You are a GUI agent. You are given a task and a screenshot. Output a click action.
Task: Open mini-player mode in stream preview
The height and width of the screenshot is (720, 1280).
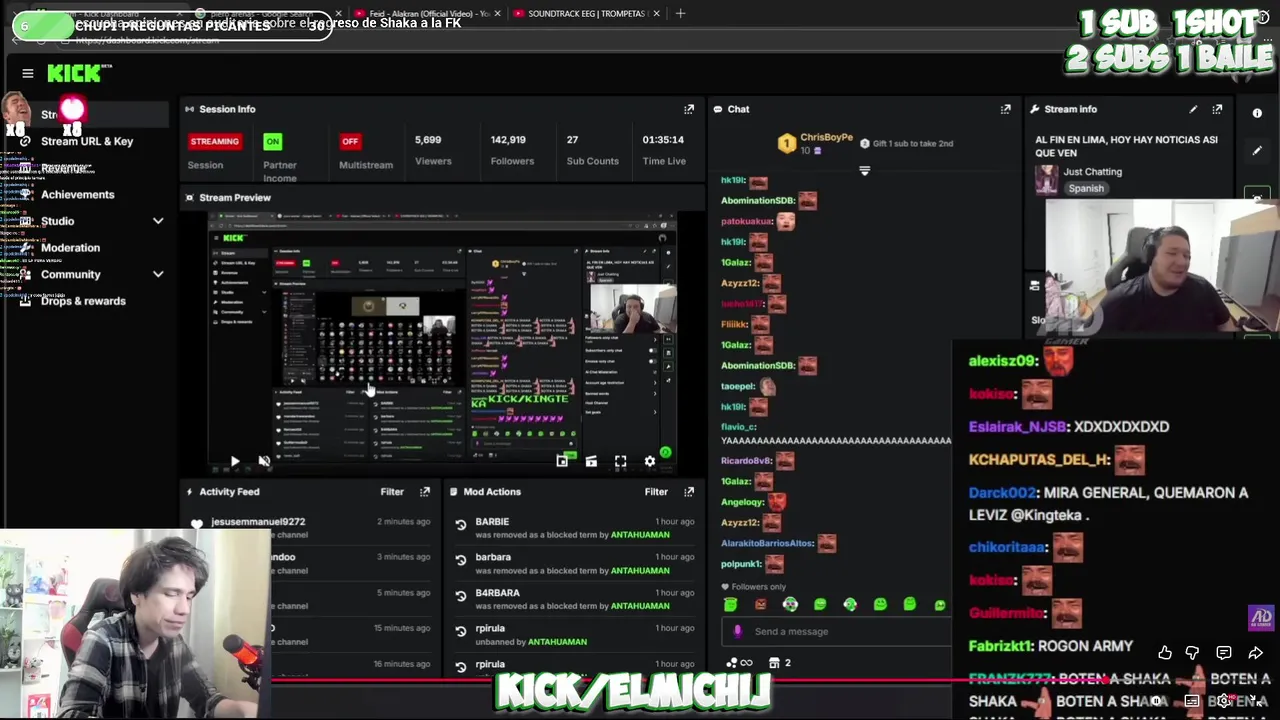pyautogui.click(x=562, y=461)
